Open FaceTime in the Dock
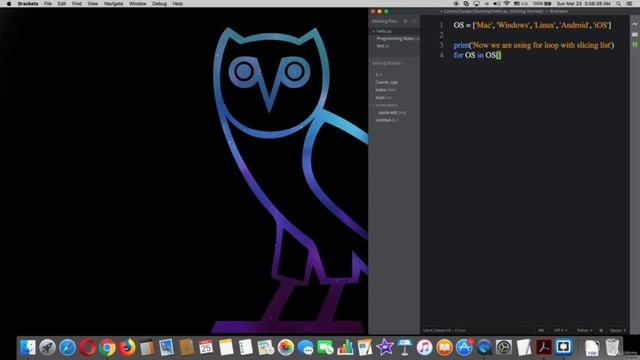 coord(325,348)
